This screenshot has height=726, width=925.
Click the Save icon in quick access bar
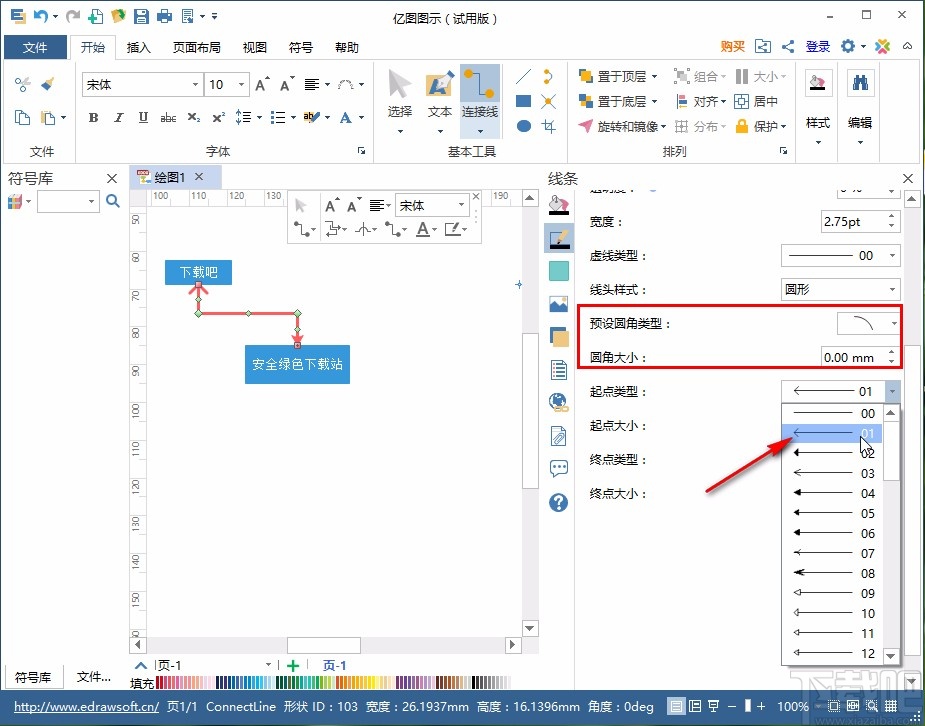coord(142,16)
